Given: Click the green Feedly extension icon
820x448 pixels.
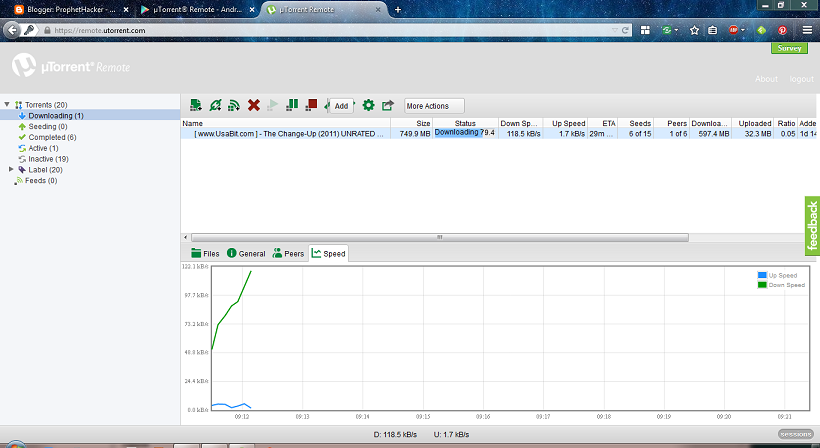Looking at the screenshot, I should pos(761,30).
